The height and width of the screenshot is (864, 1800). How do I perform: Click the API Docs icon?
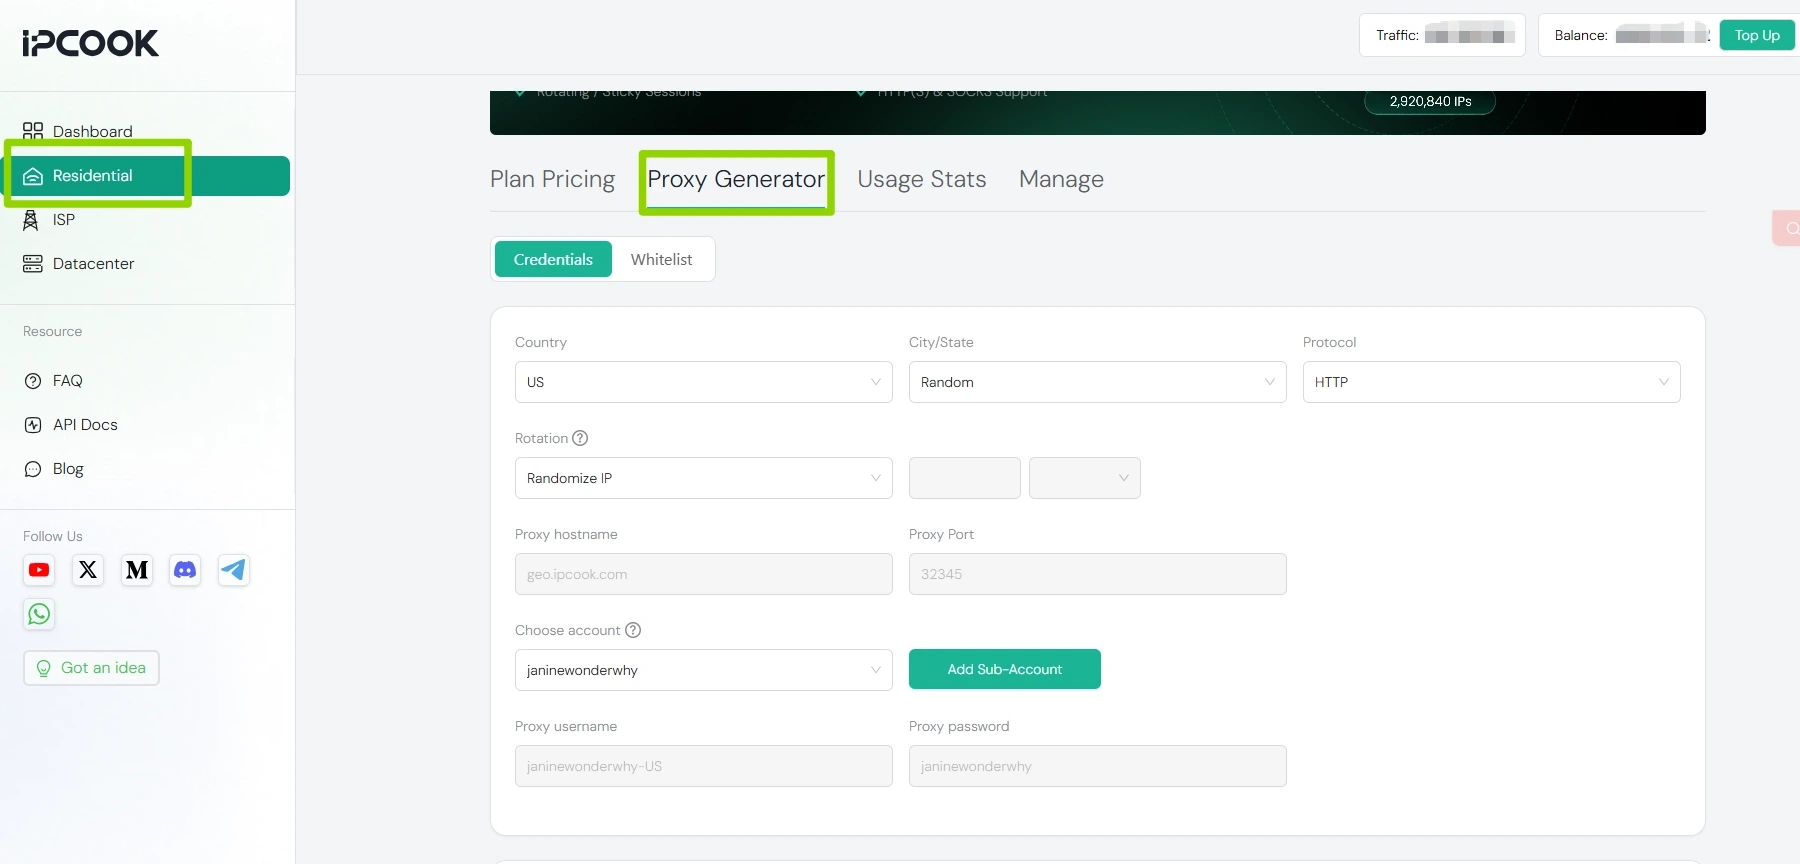pyautogui.click(x=33, y=425)
